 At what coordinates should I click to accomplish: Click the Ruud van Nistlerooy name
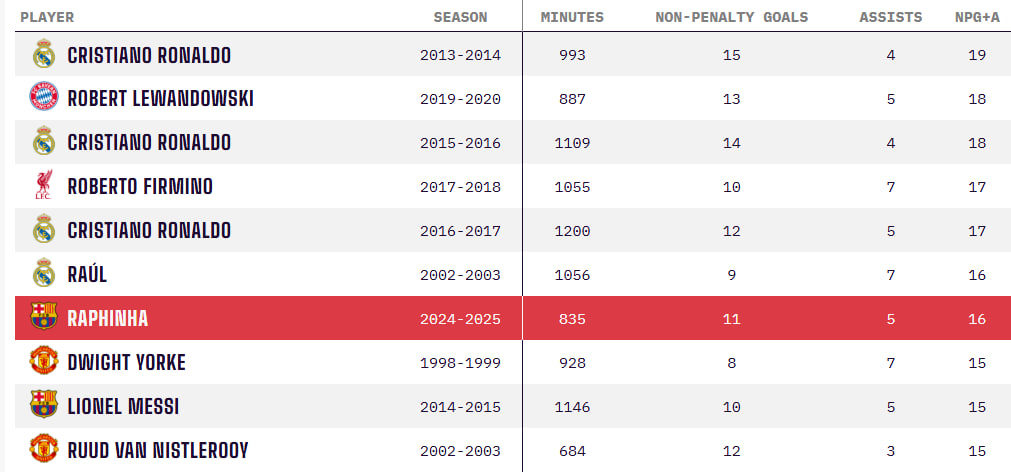[x=158, y=451]
